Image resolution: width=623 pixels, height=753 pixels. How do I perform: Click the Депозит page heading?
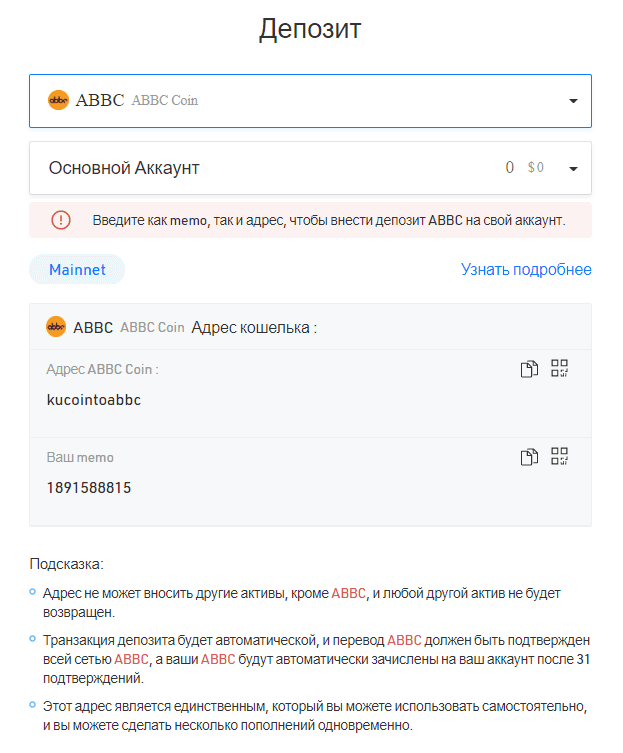310,29
